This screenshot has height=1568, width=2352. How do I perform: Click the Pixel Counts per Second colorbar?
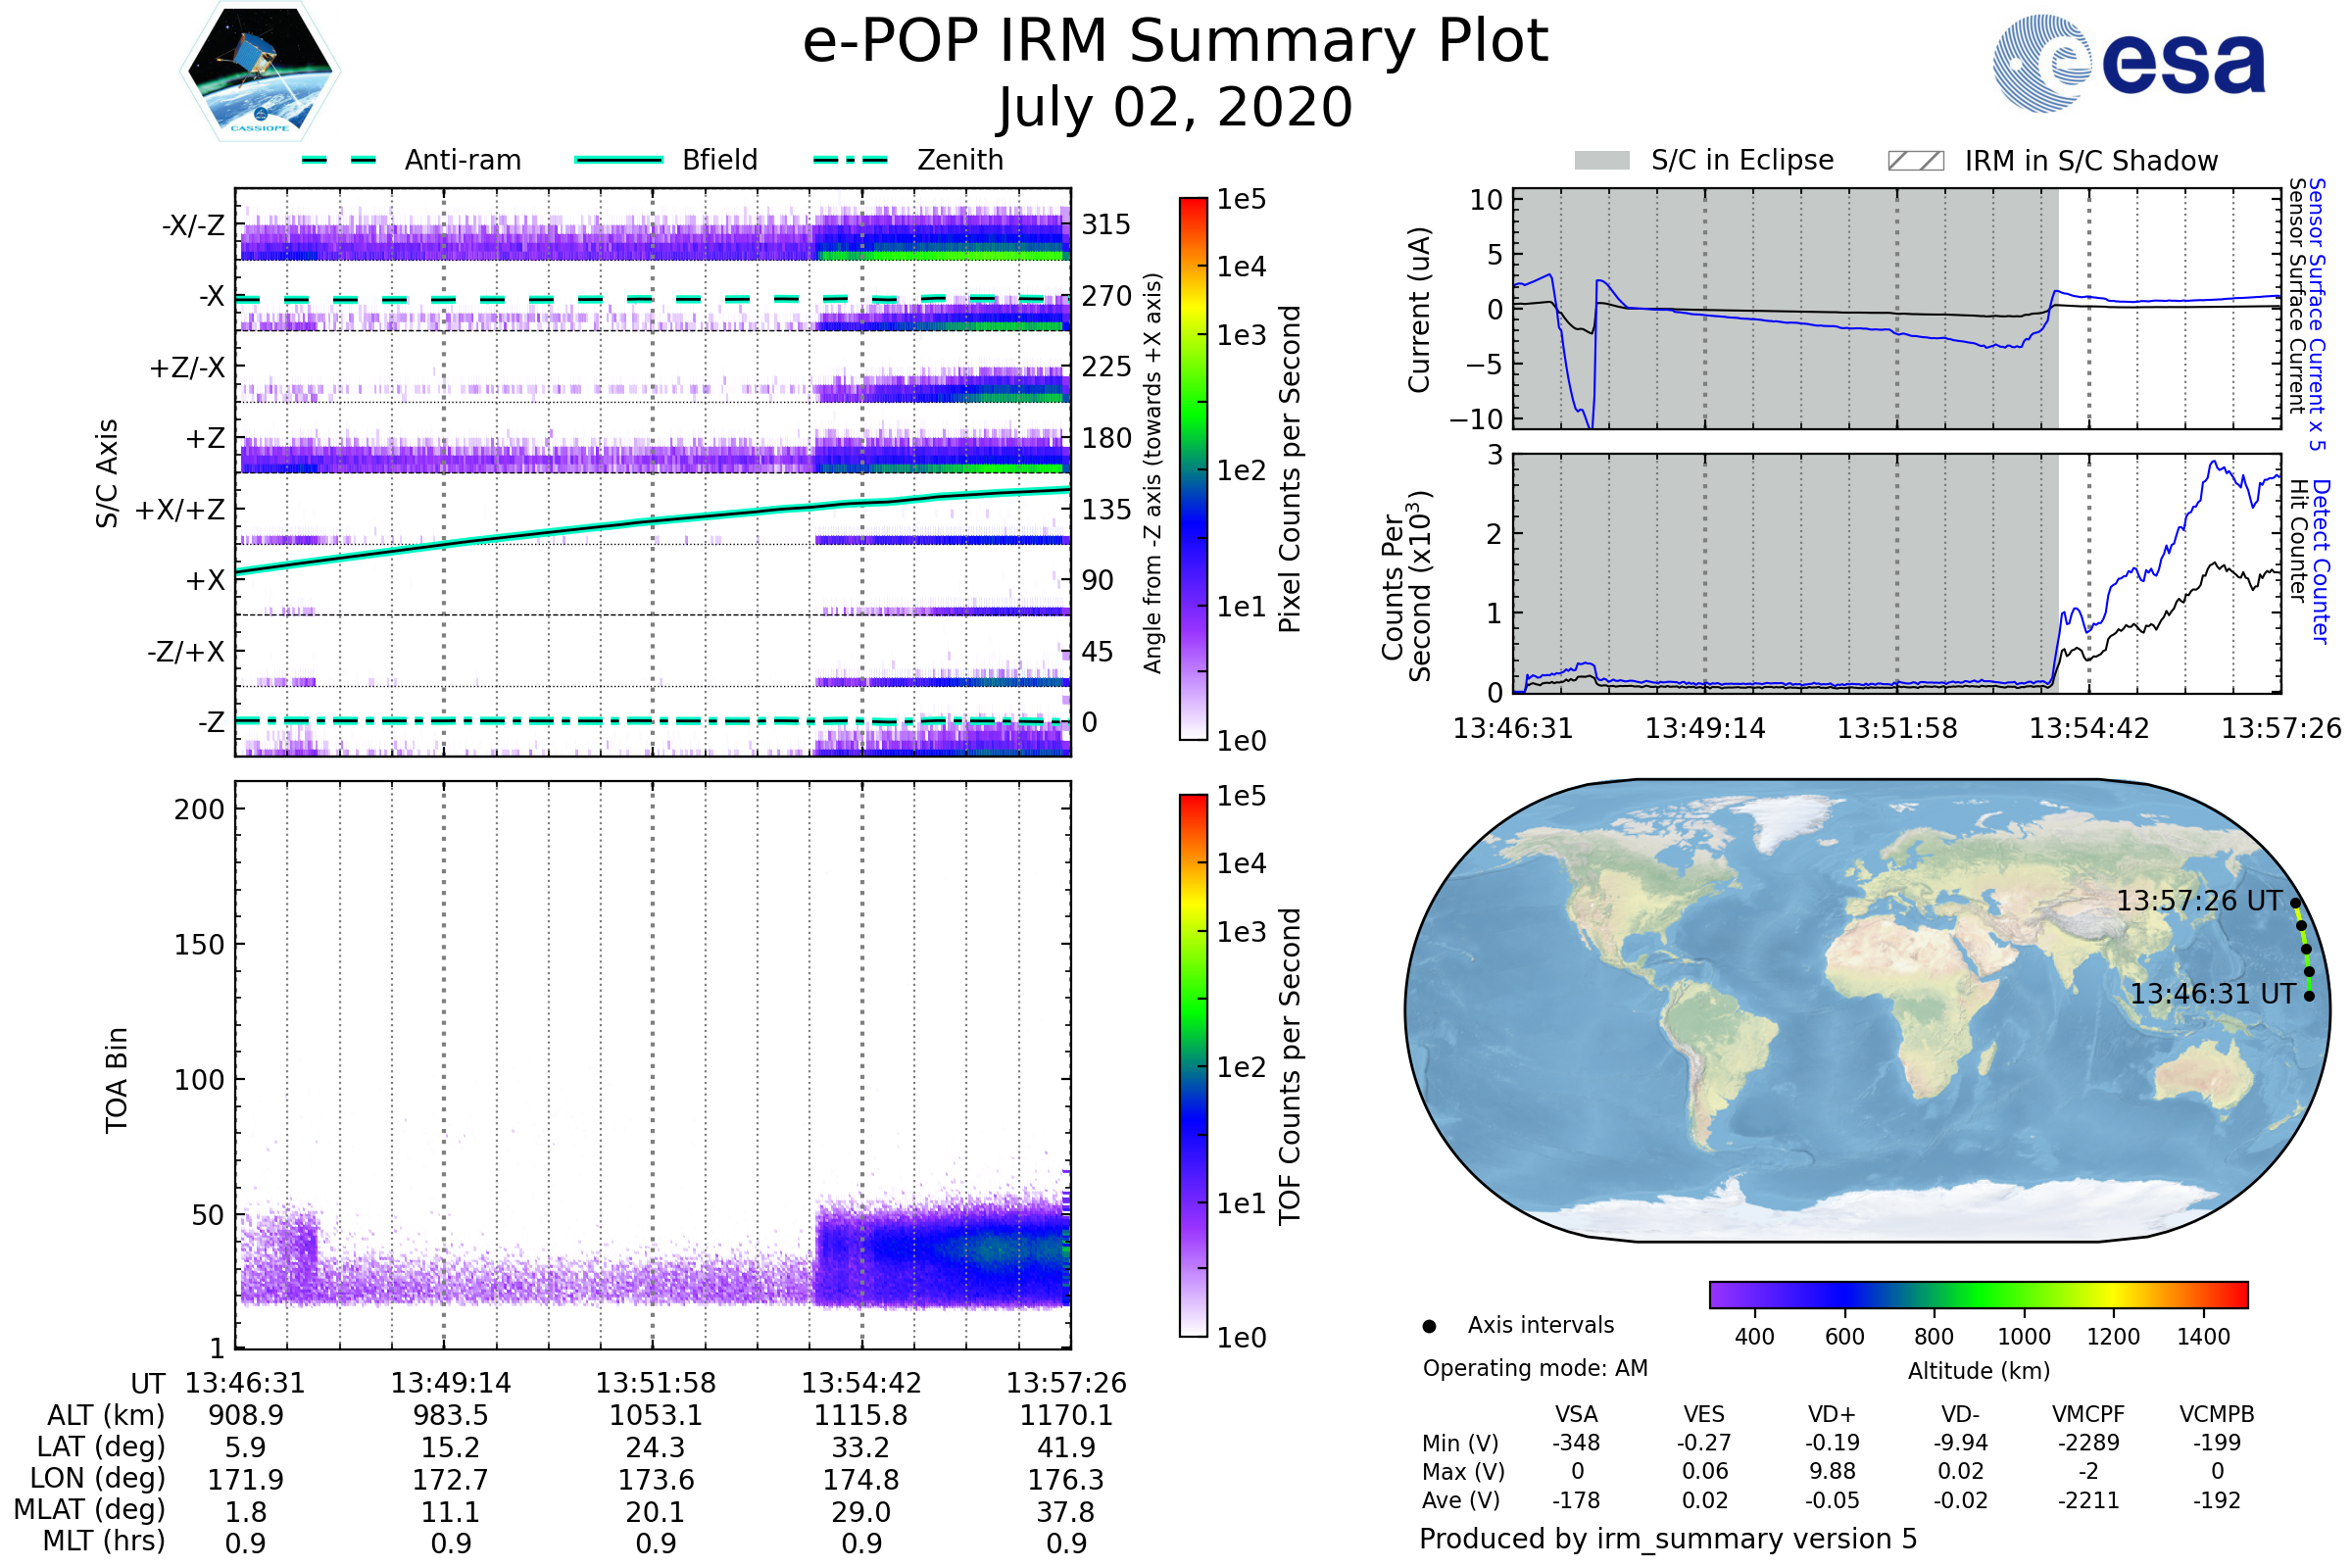pyautogui.click(x=1193, y=468)
